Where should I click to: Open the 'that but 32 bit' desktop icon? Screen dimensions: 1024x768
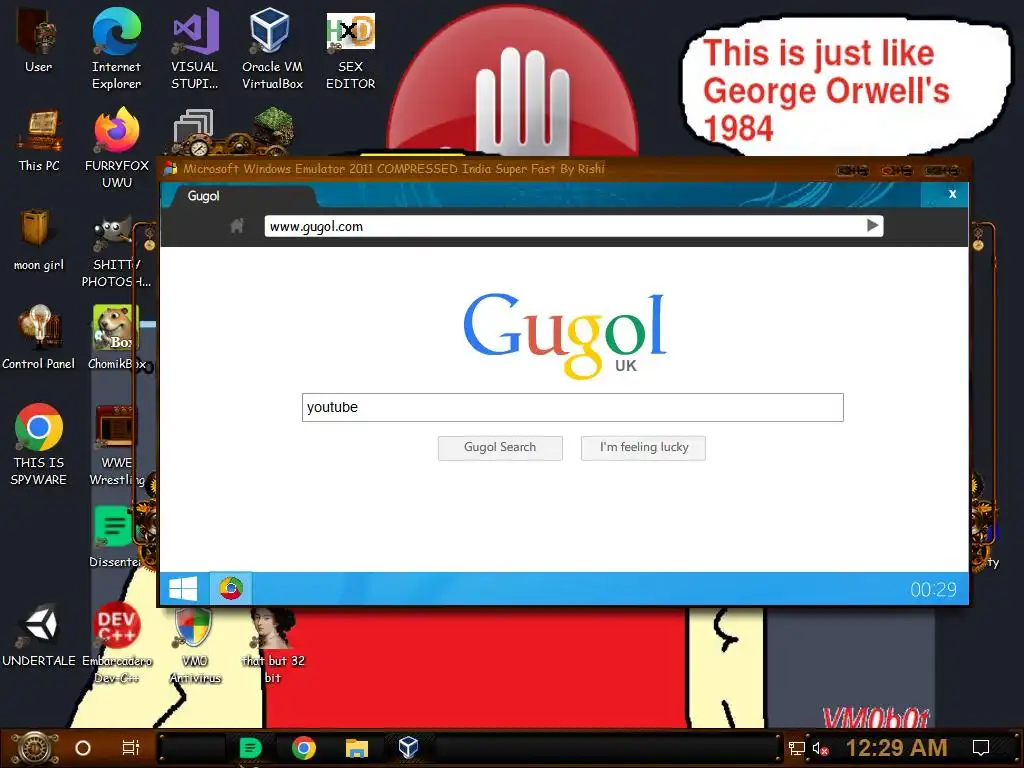point(273,643)
